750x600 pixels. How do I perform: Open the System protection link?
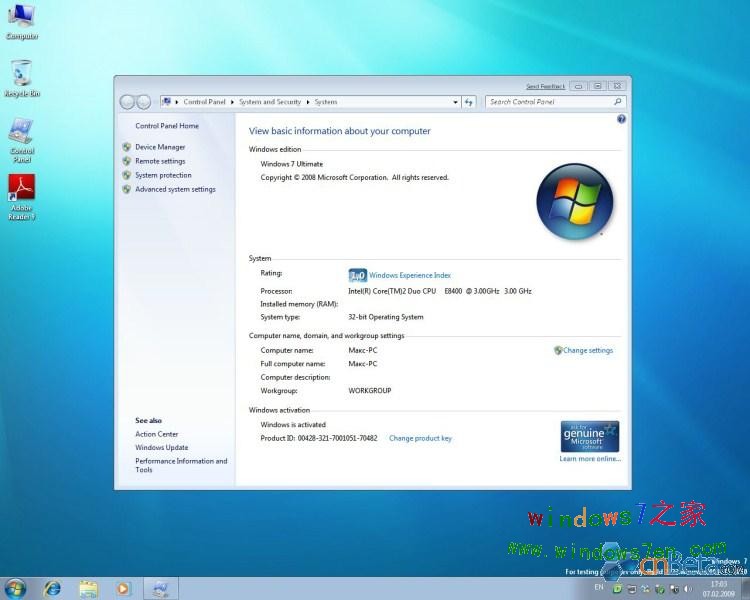163,175
